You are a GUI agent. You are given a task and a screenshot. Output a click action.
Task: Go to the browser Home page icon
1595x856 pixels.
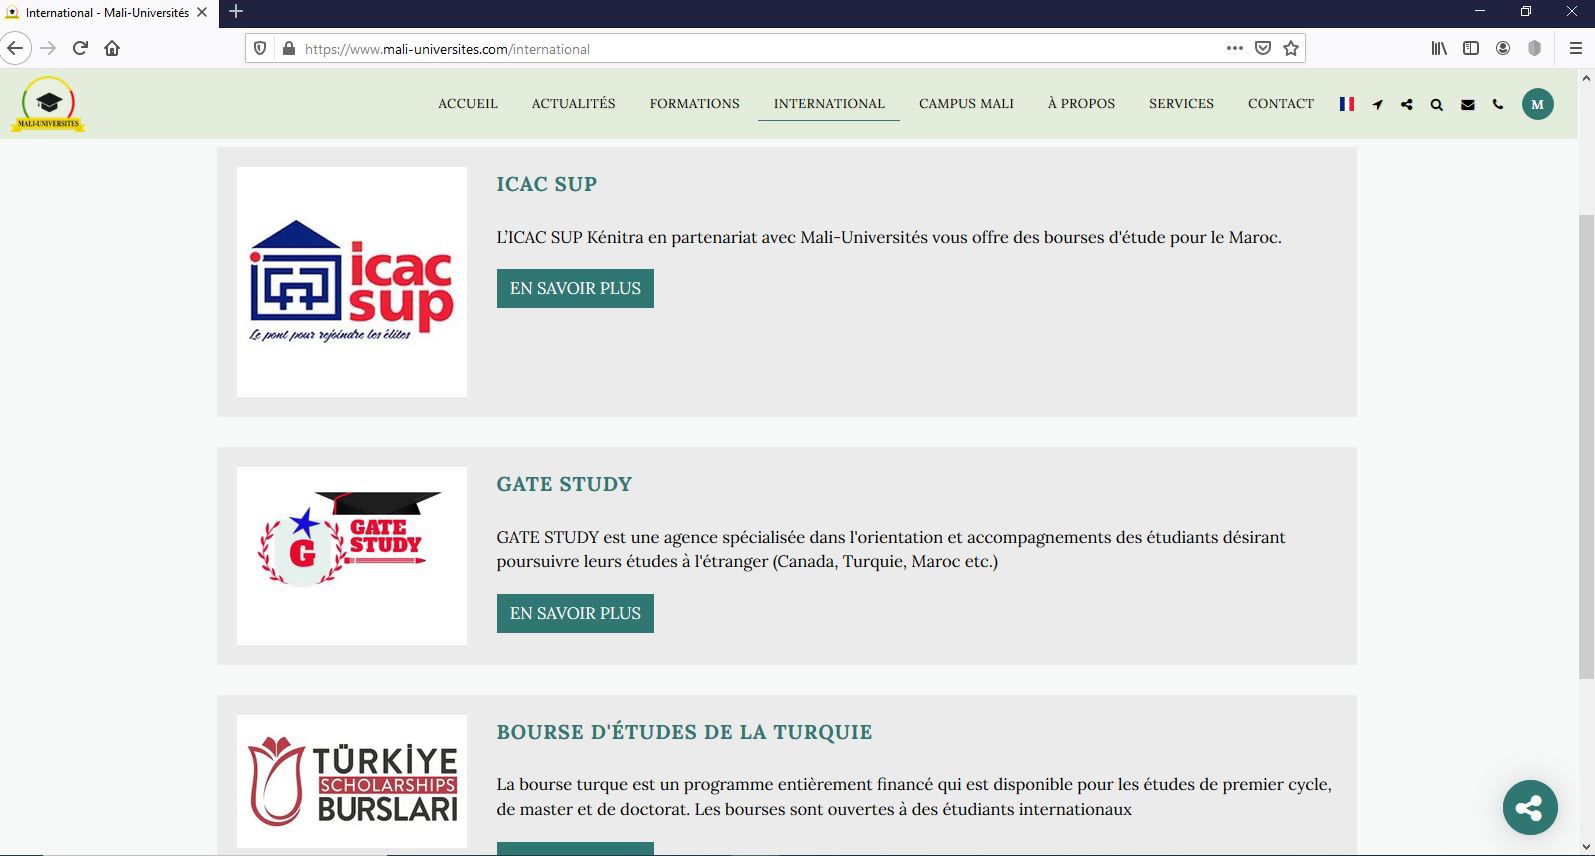112,48
